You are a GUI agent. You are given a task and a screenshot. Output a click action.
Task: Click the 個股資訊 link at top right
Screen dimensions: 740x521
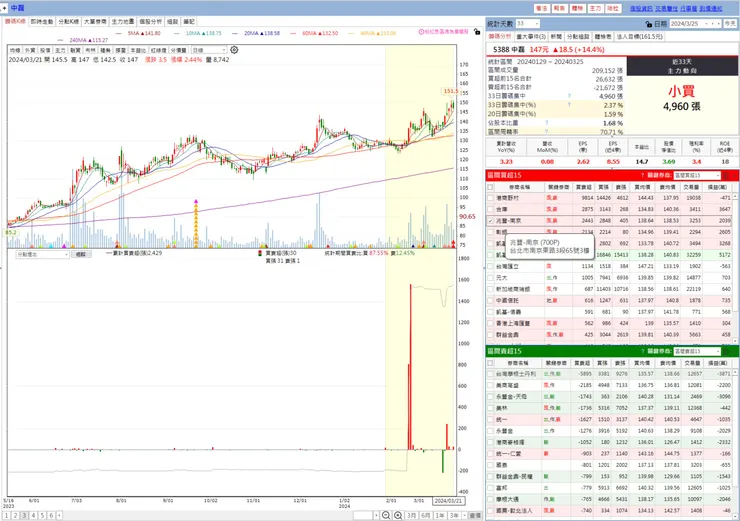641,8
